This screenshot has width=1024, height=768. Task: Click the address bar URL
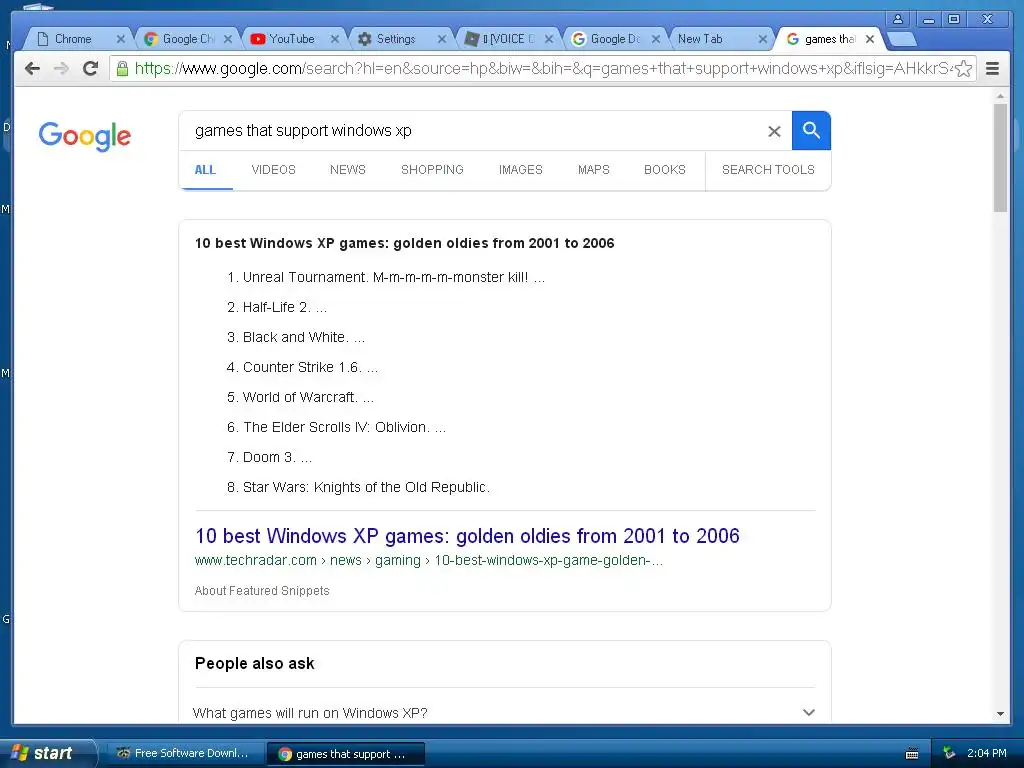click(x=542, y=69)
